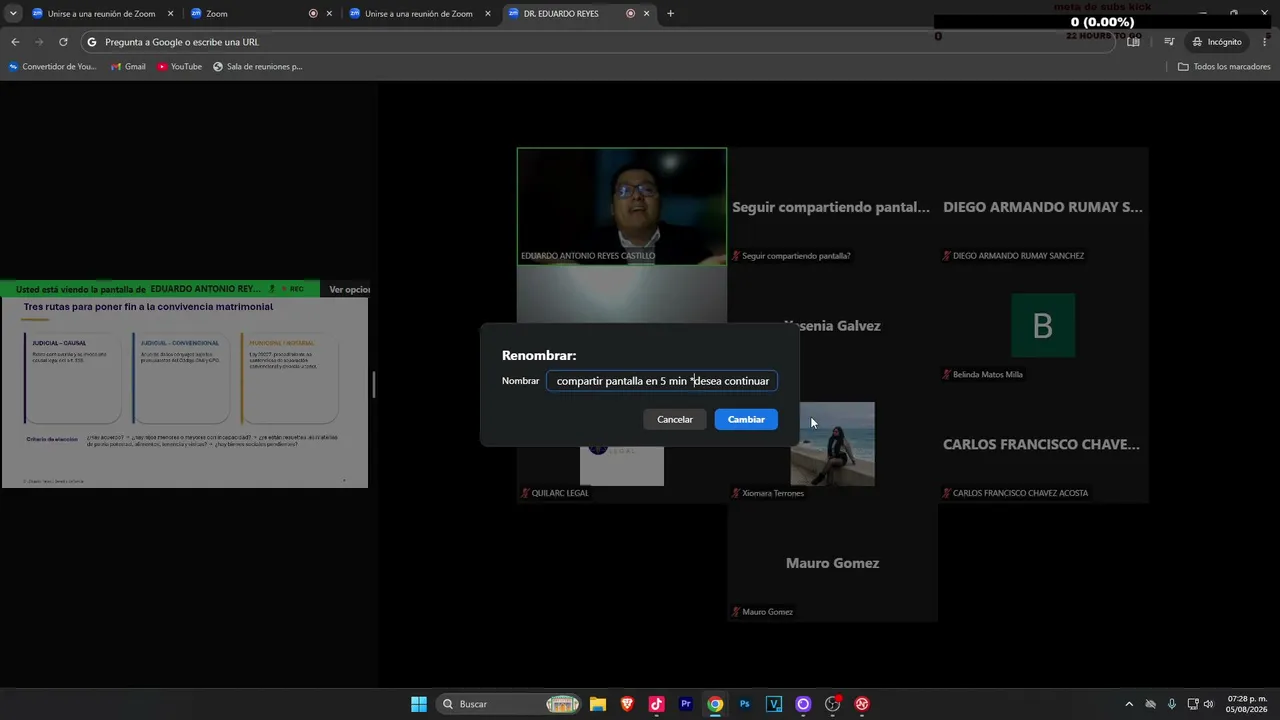Open the red round app icon on the taskbar
Screen dimensions: 1280x720
[862, 704]
